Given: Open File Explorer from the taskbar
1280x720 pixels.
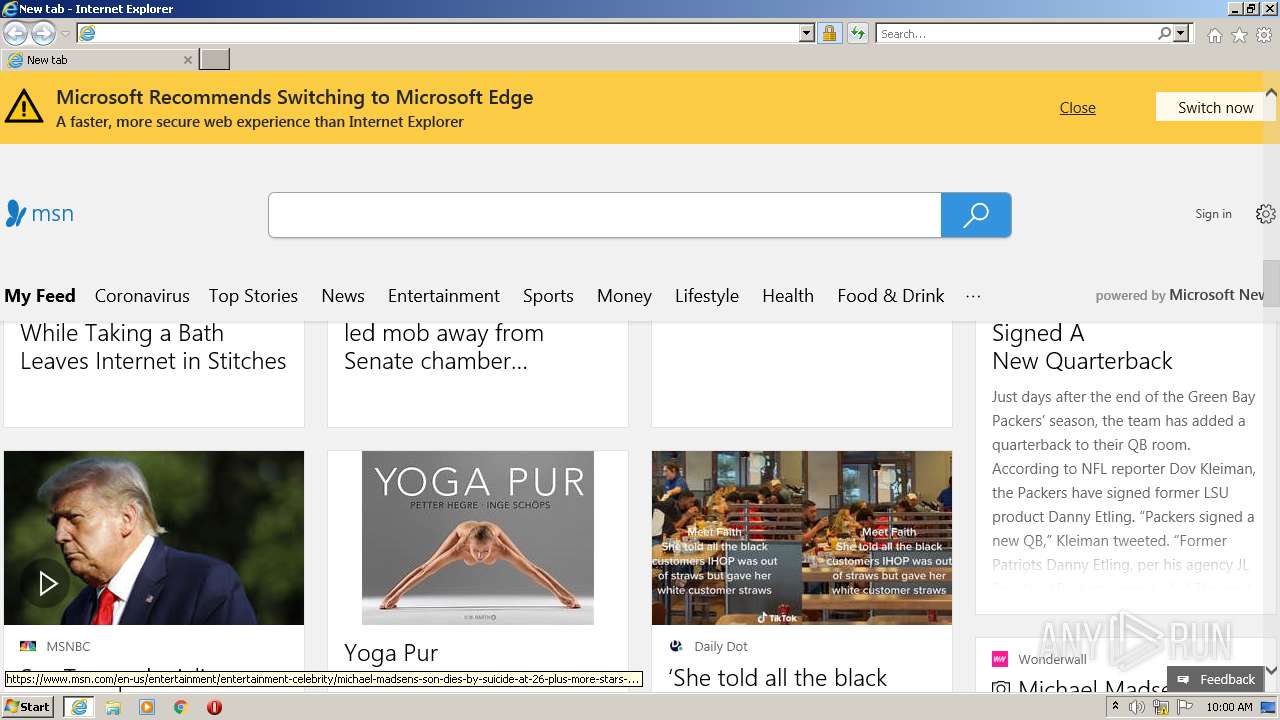Looking at the screenshot, I should point(113,707).
